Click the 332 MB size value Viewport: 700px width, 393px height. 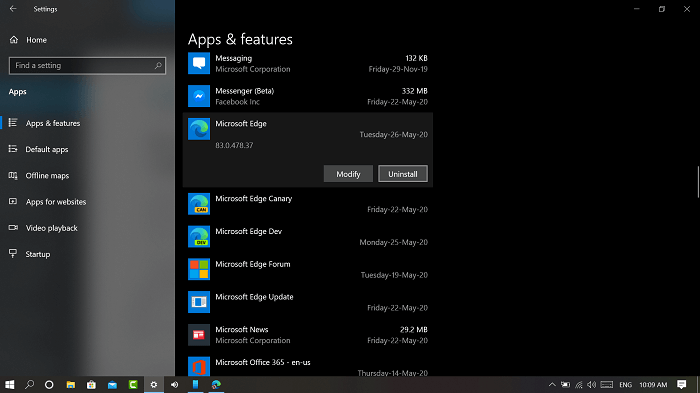coord(414,91)
